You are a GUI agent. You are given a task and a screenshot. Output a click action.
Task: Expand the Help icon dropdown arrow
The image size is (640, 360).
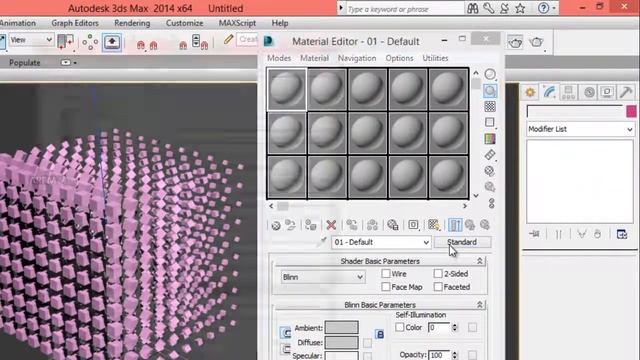(x=554, y=8)
